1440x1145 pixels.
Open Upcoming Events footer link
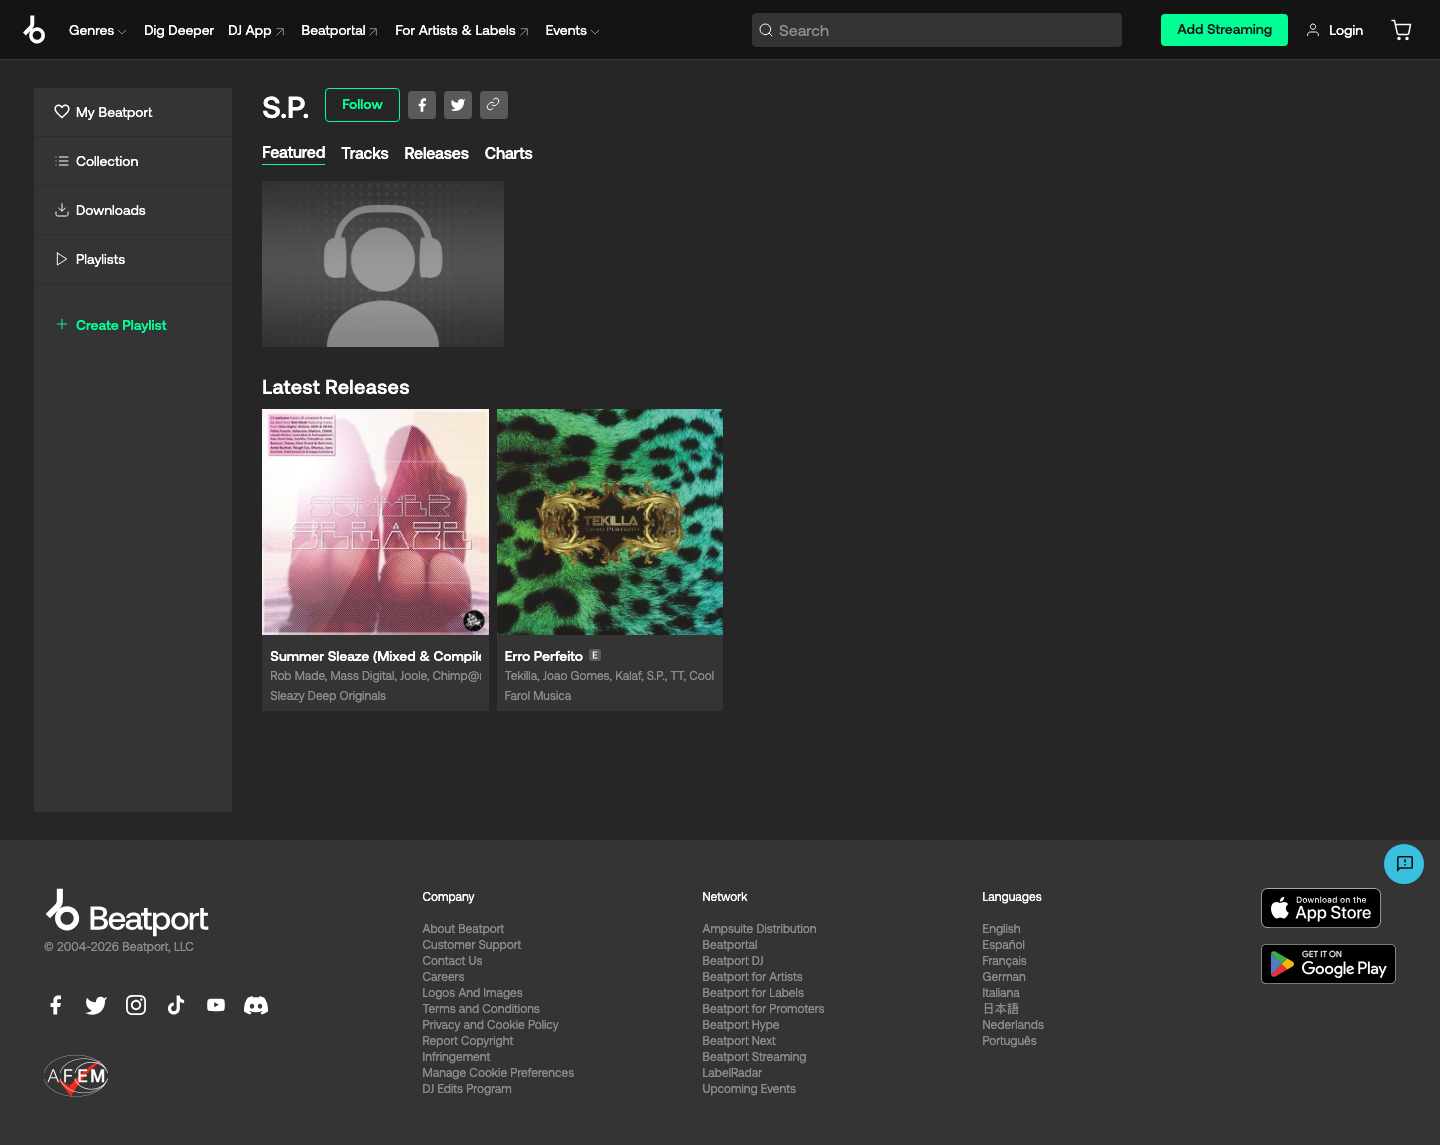[749, 1089]
